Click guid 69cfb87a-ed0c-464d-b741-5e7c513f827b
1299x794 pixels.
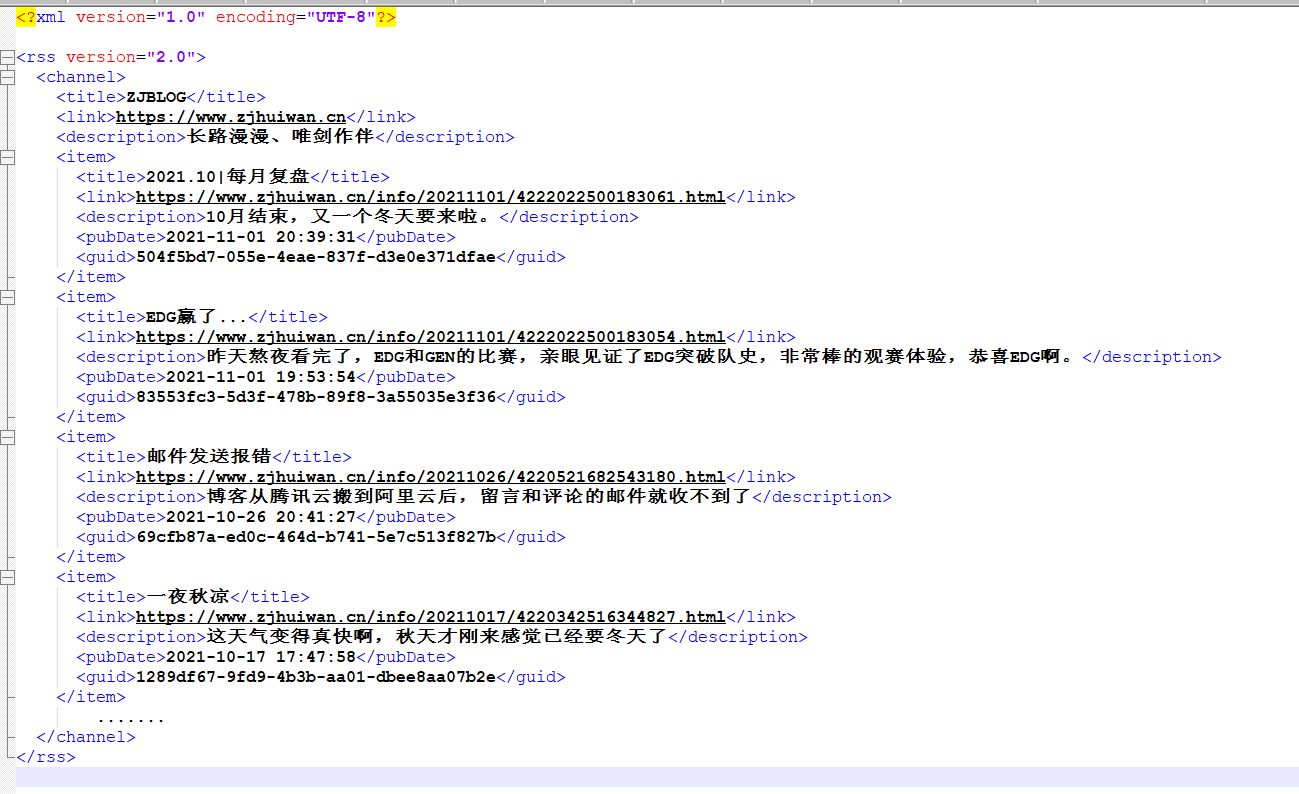tap(316, 537)
